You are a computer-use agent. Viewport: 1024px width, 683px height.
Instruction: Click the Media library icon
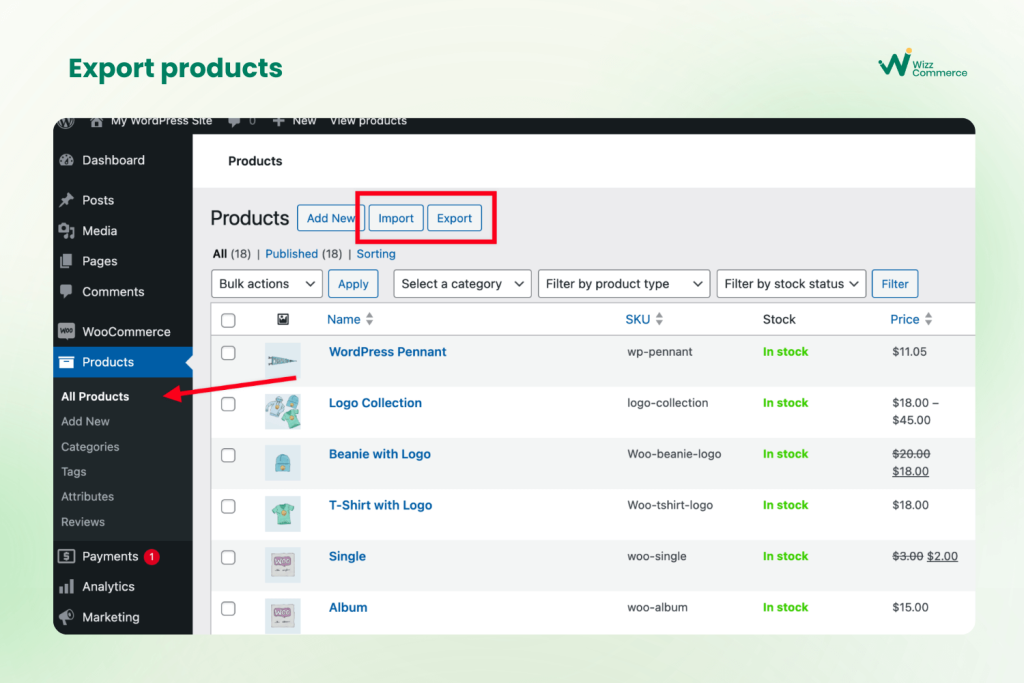pos(67,230)
